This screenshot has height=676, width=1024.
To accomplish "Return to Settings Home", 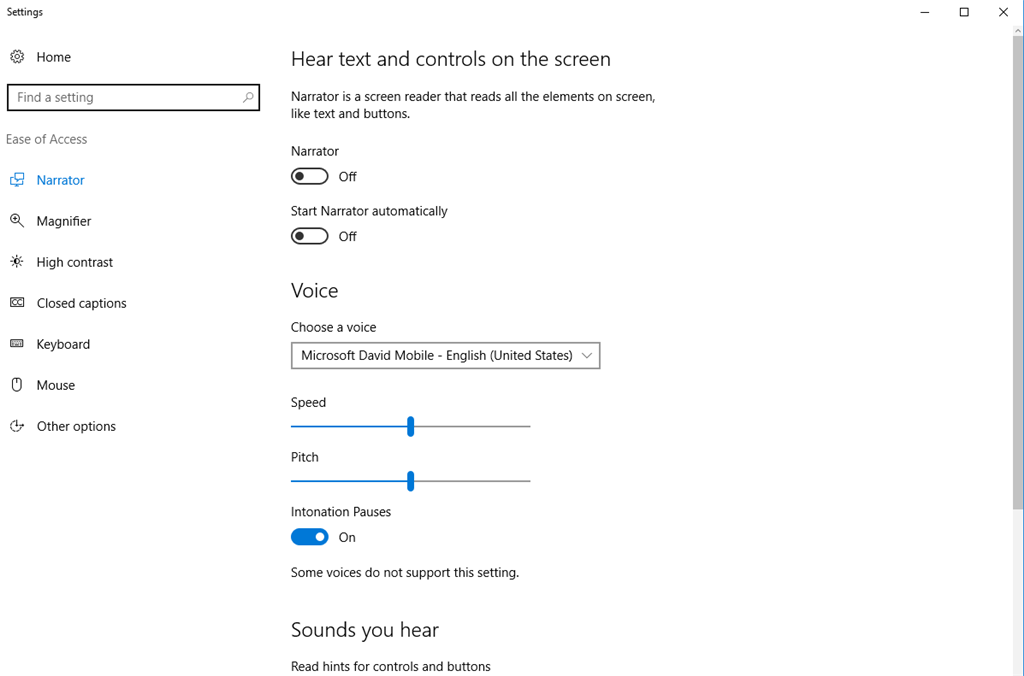I will tap(54, 57).
